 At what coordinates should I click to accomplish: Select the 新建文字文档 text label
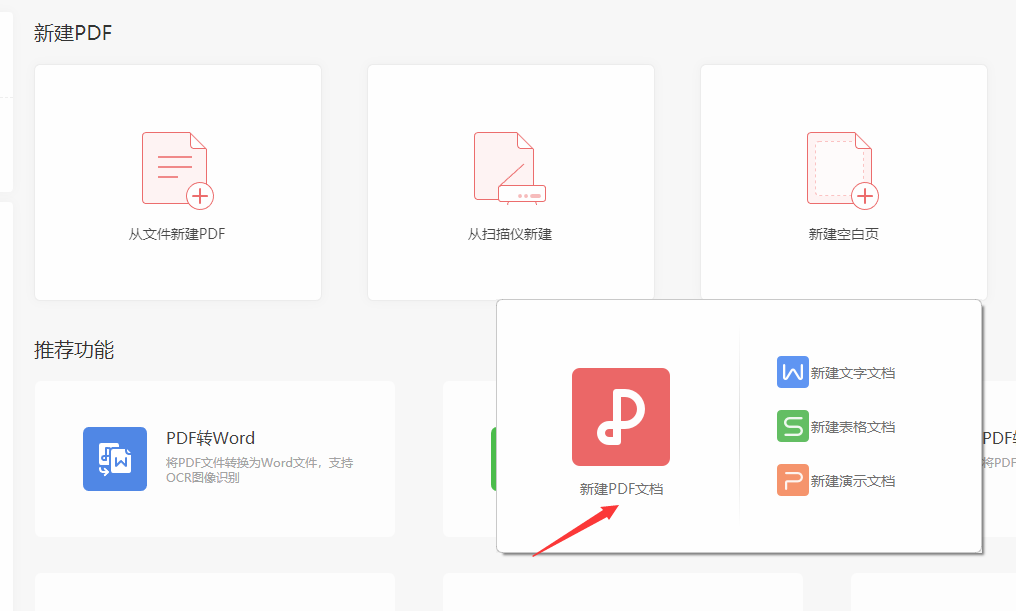click(852, 373)
